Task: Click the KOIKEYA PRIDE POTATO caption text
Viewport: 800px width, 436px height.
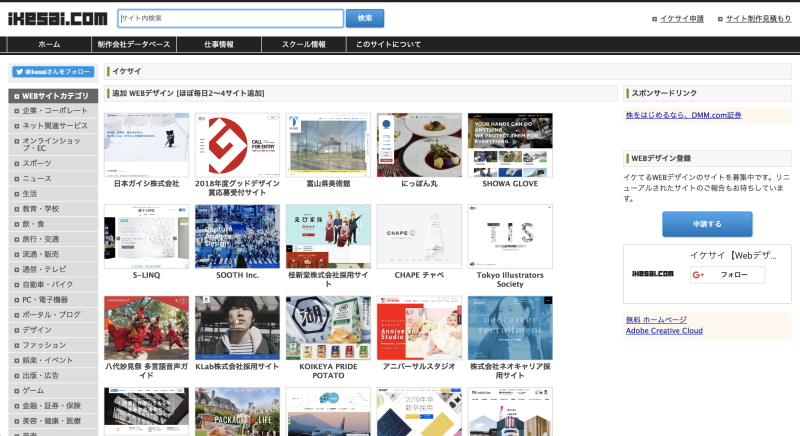Action: coord(328,371)
